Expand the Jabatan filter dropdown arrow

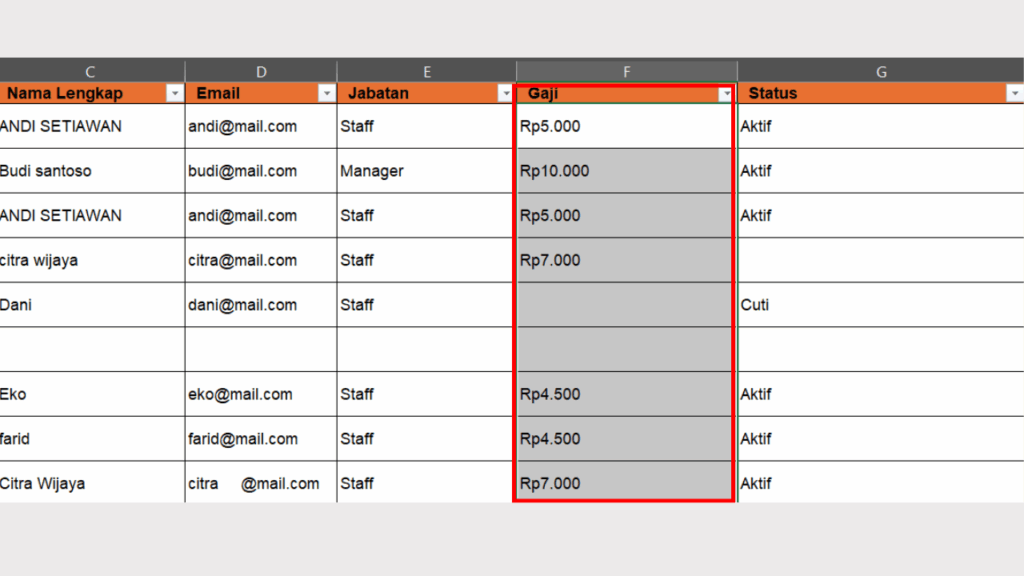tap(506, 93)
